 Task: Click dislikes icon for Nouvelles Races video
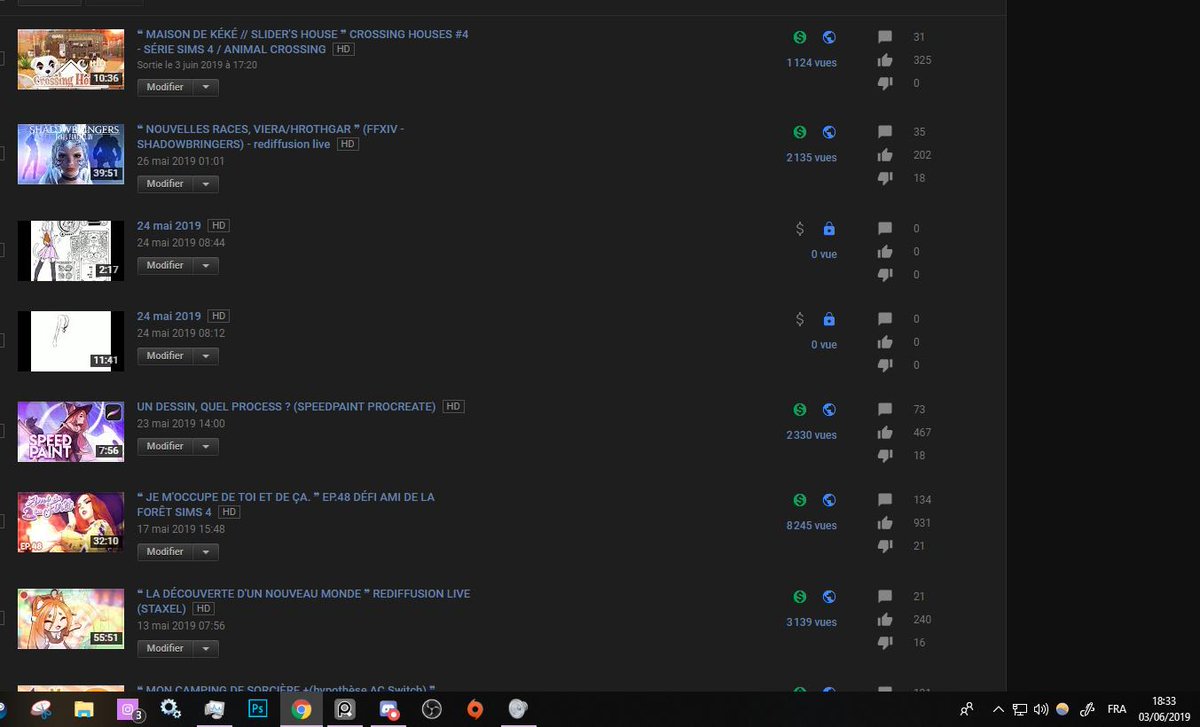[885, 178]
